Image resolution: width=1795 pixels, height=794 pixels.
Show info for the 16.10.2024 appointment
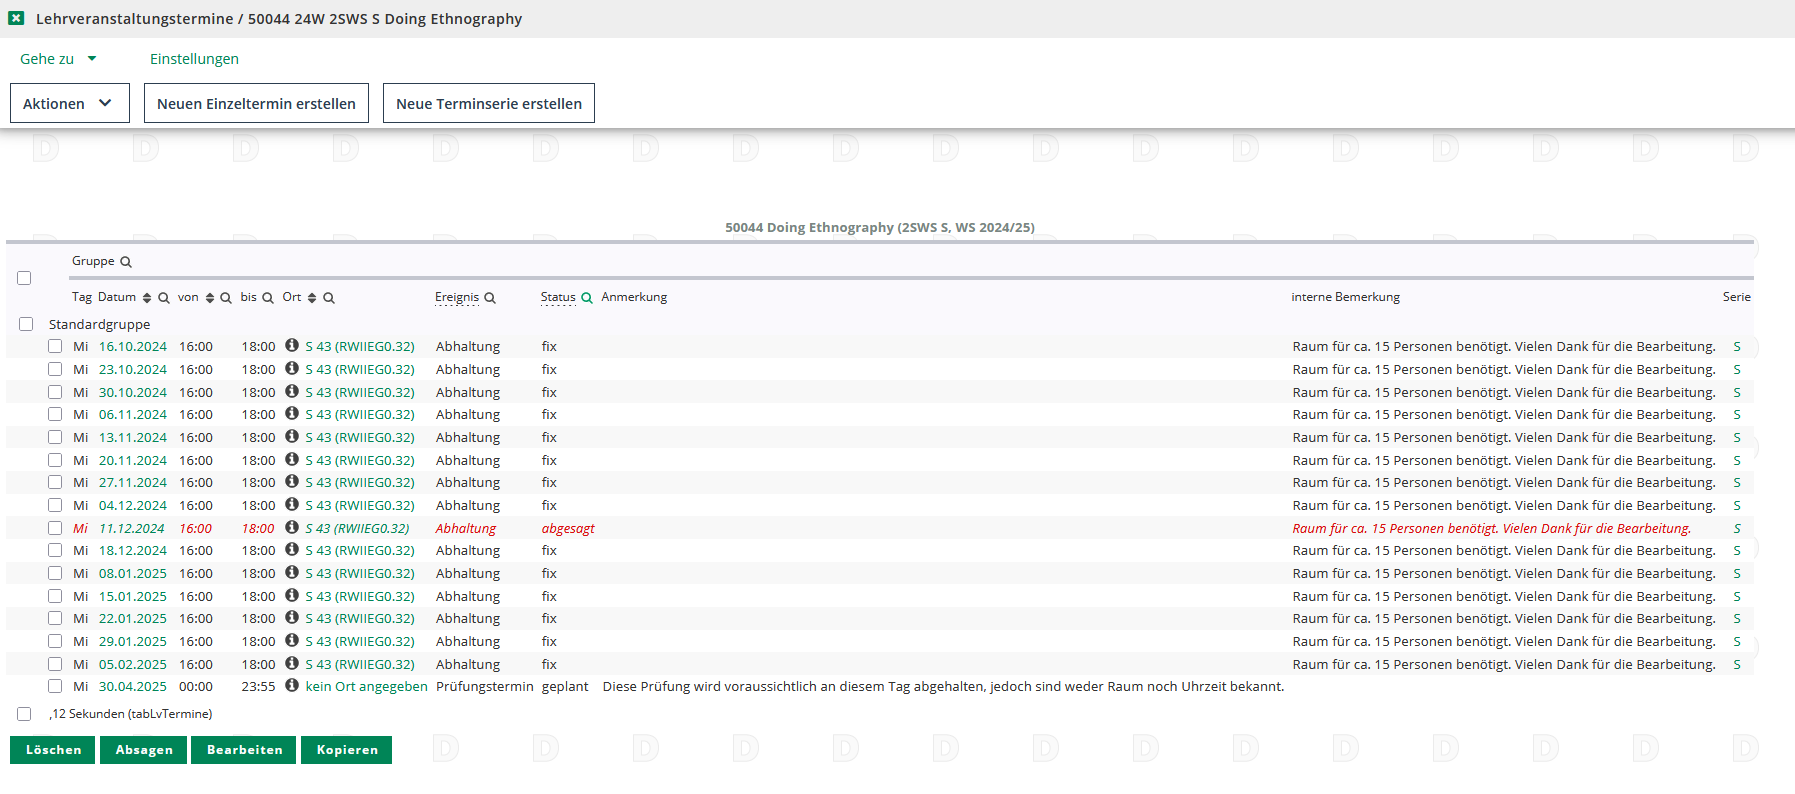(292, 345)
